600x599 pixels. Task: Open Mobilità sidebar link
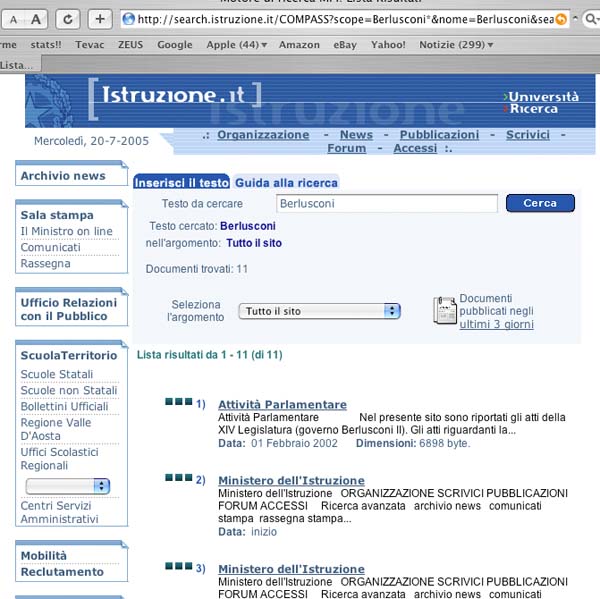(x=44, y=555)
